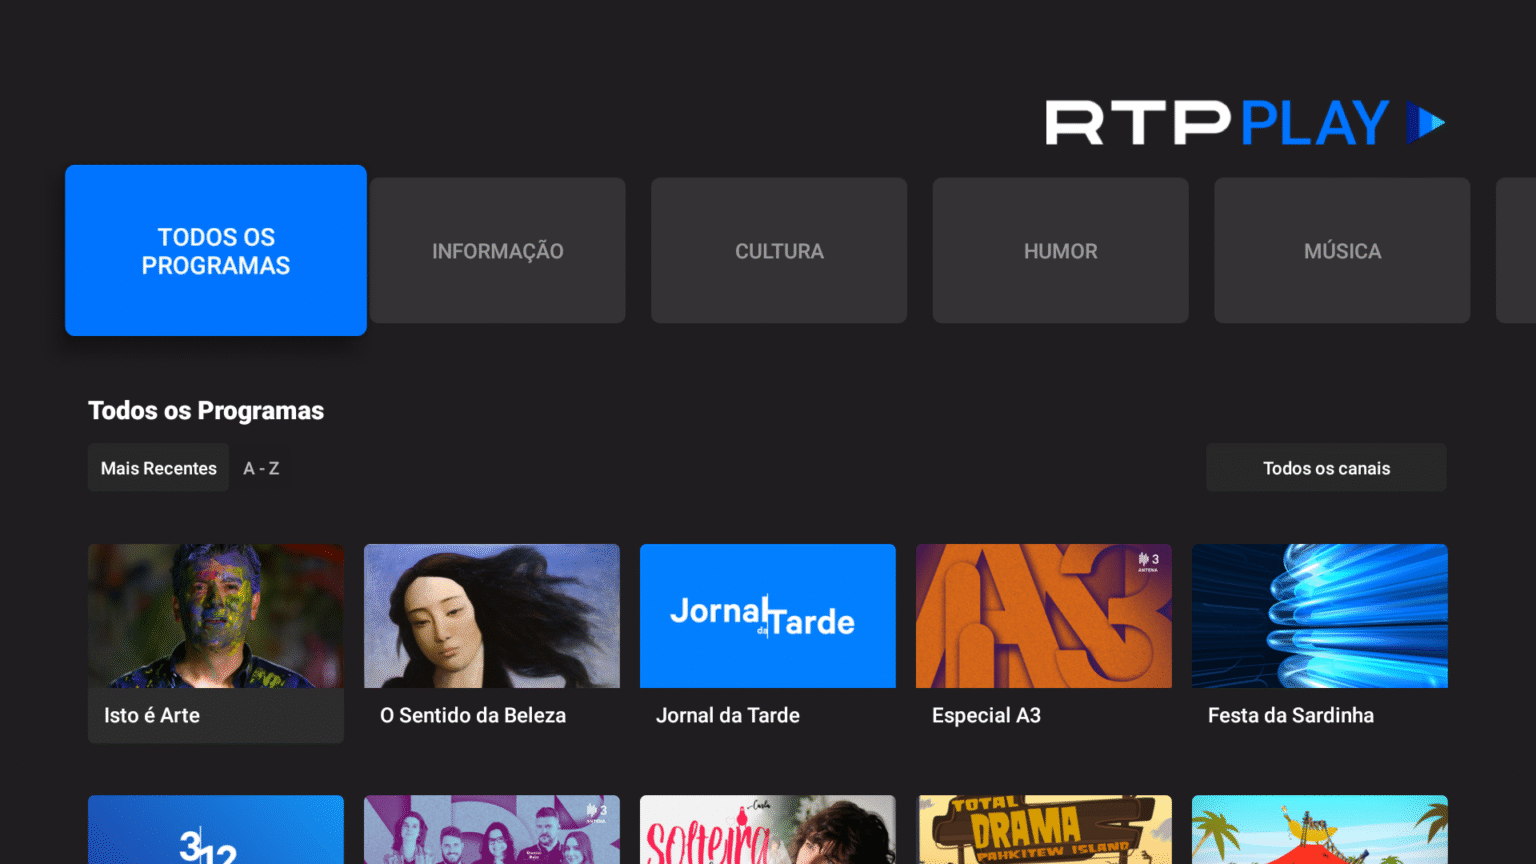Enable the A - Z sorting filter

click(x=261, y=467)
